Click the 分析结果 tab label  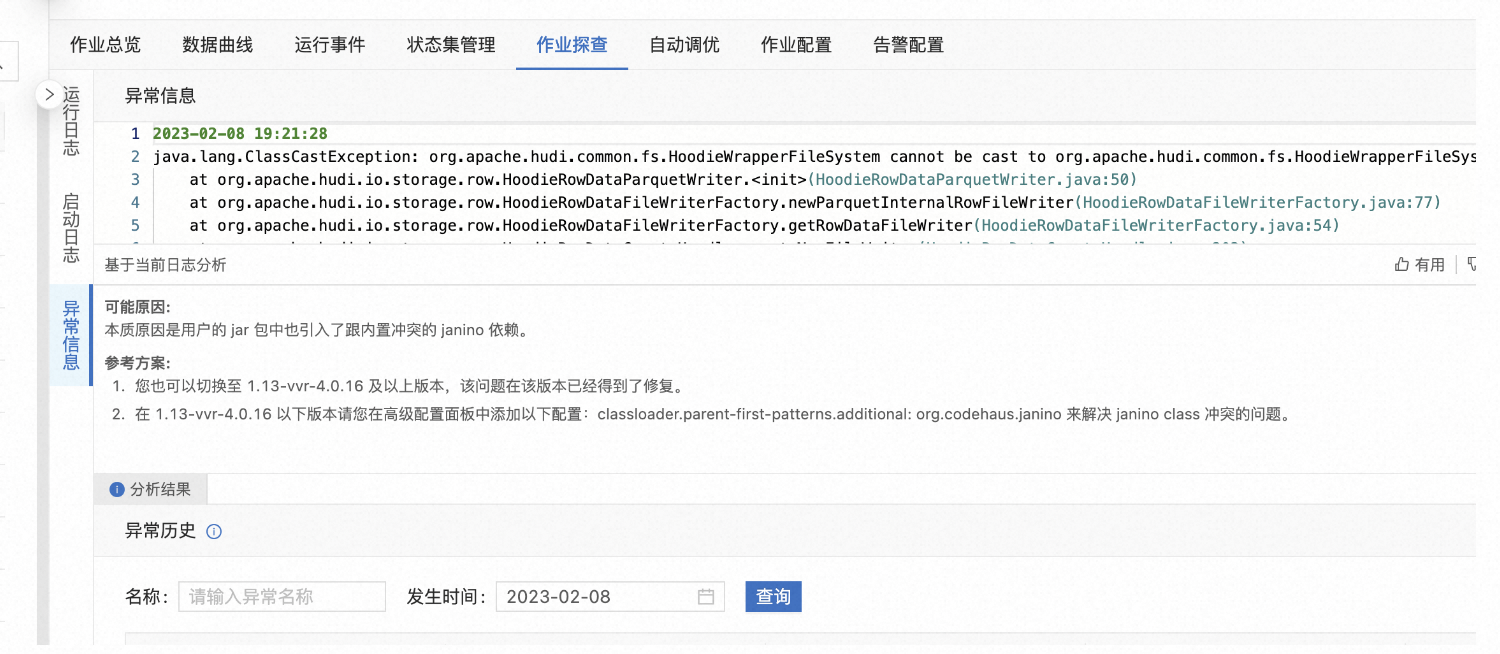160,489
